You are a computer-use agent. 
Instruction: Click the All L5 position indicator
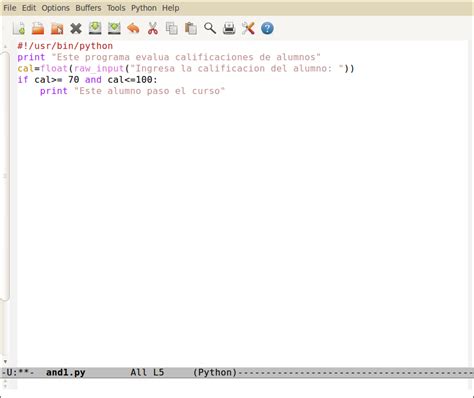click(147, 372)
